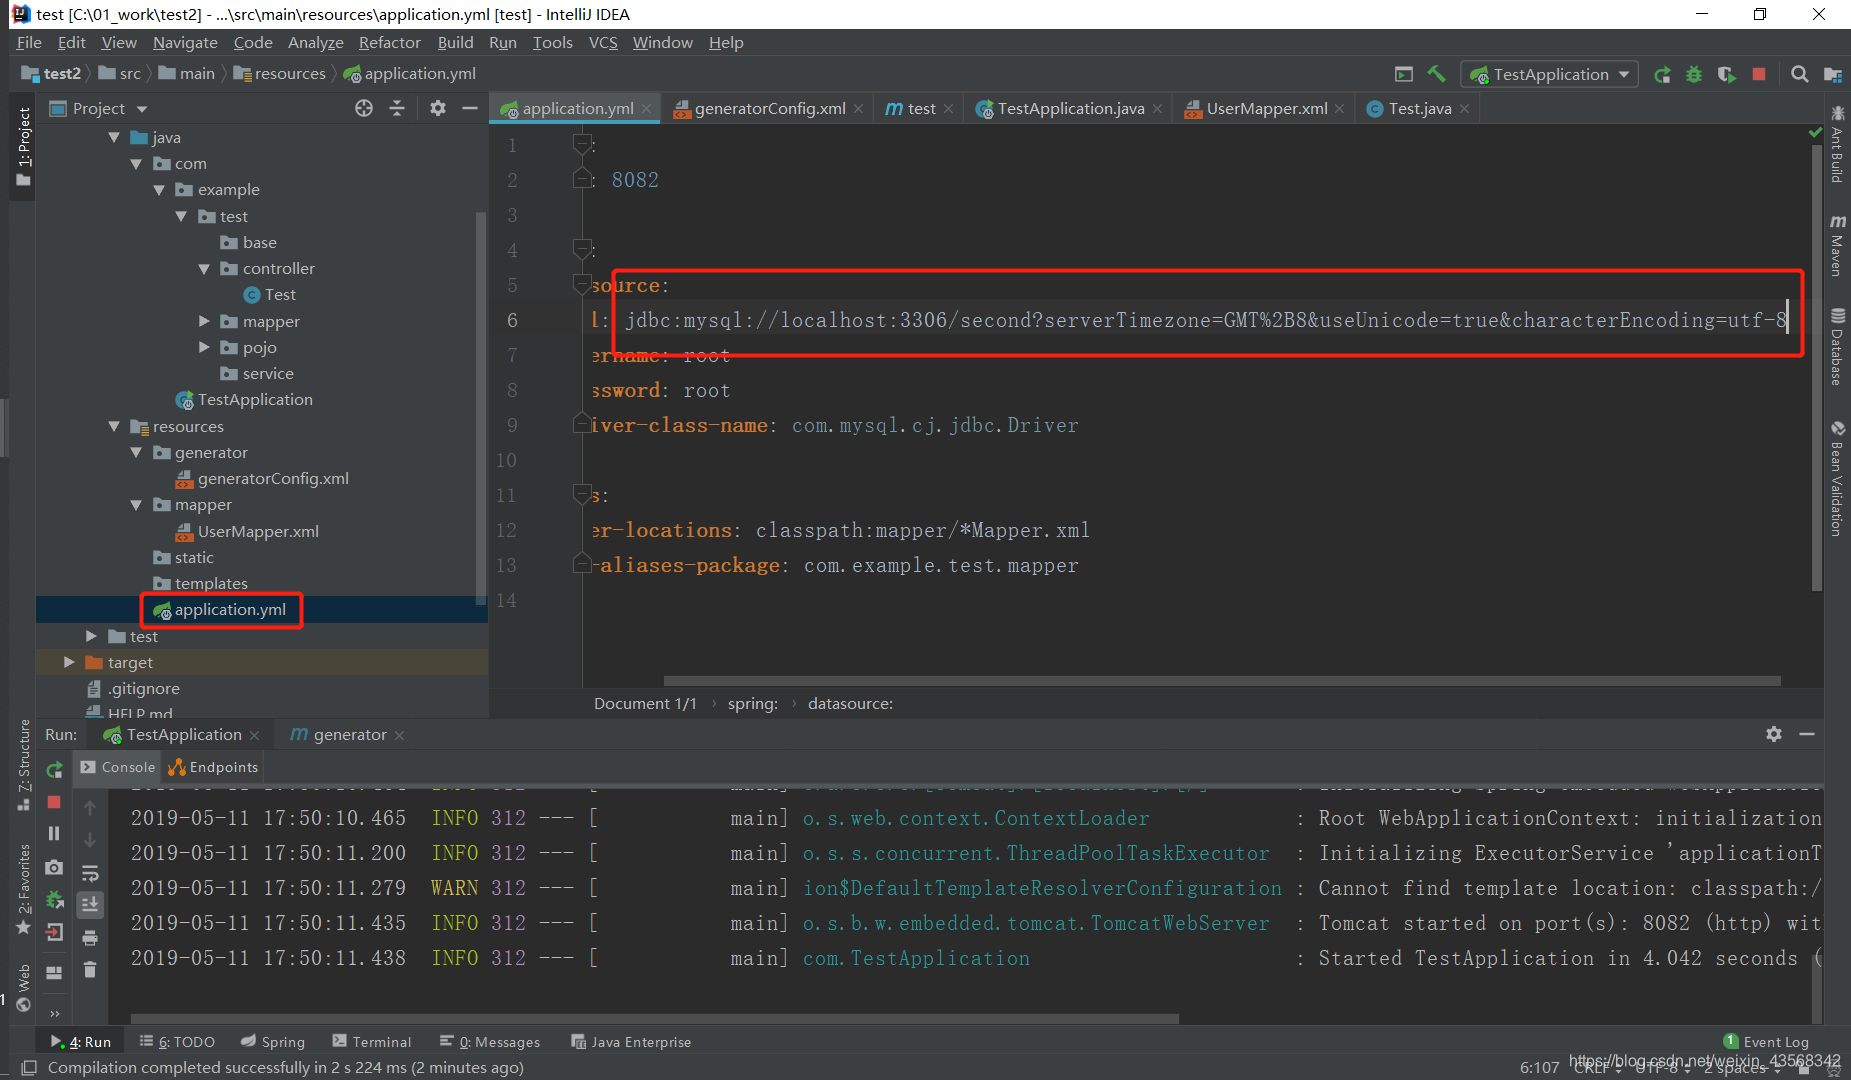Open the 0: Messages tool window

(x=490, y=1042)
